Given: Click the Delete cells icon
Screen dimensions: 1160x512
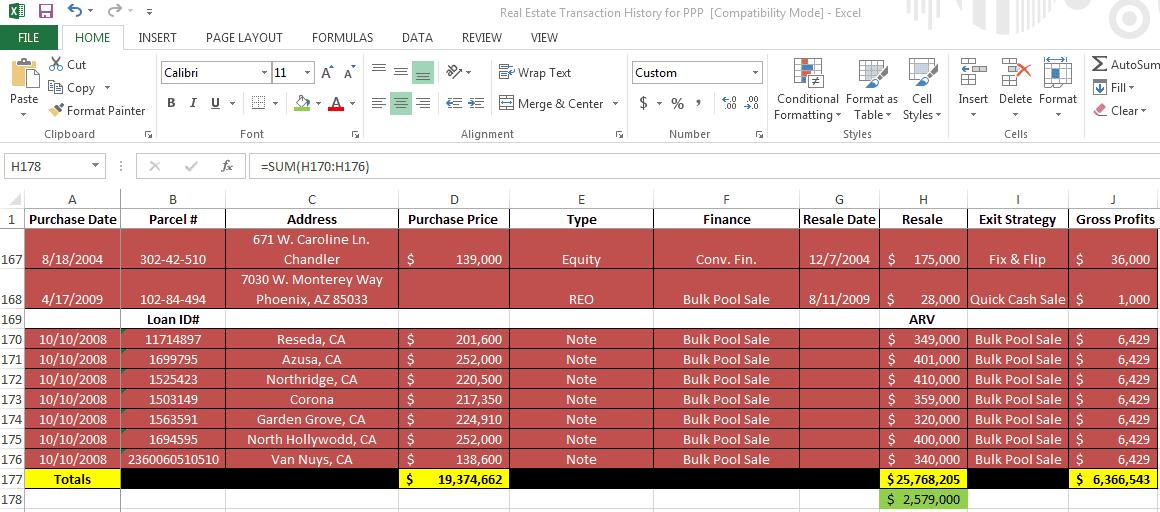Looking at the screenshot, I should (x=1015, y=73).
